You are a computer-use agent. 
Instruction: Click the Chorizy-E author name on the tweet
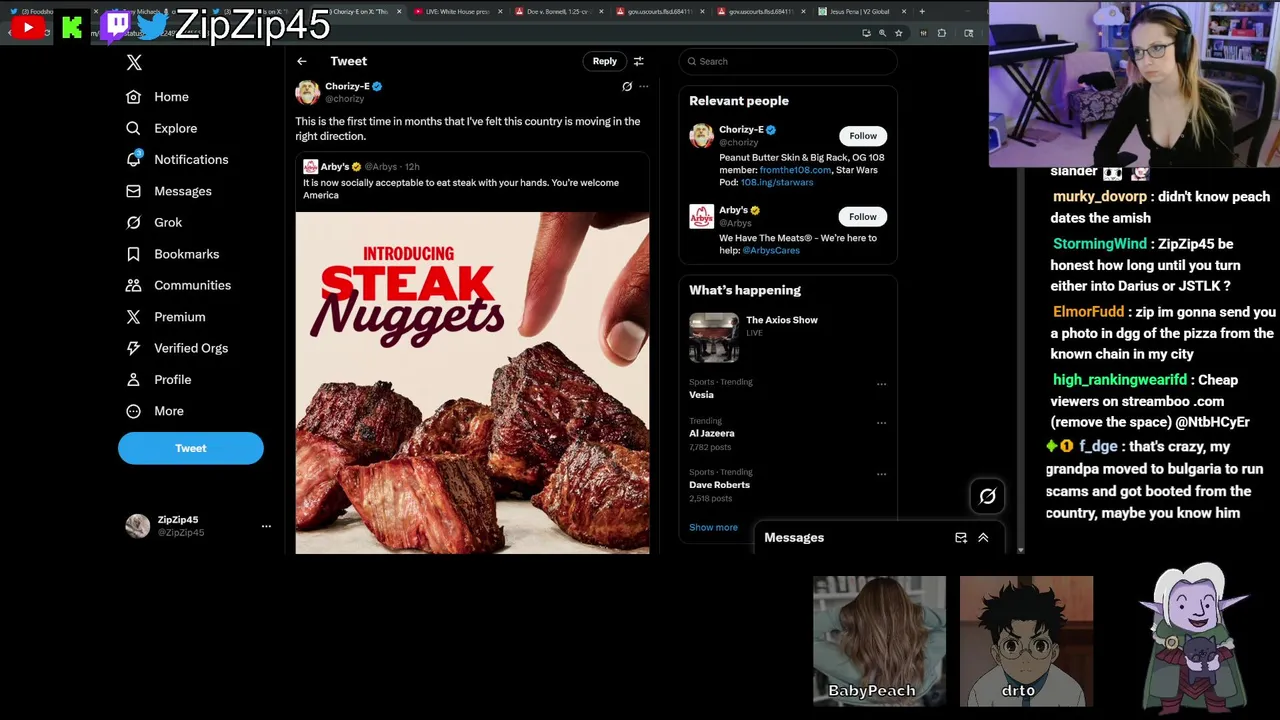click(347, 86)
